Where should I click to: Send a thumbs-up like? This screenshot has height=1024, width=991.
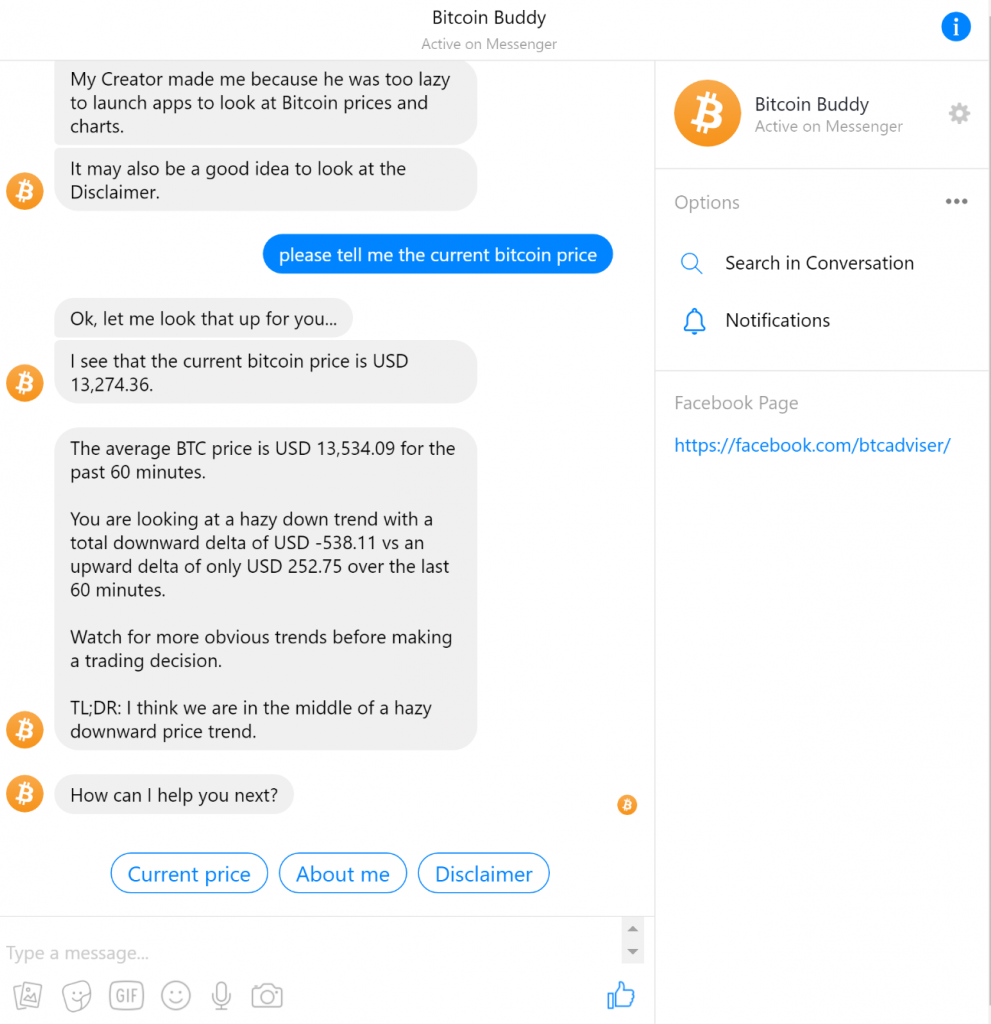[x=621, y=995]
